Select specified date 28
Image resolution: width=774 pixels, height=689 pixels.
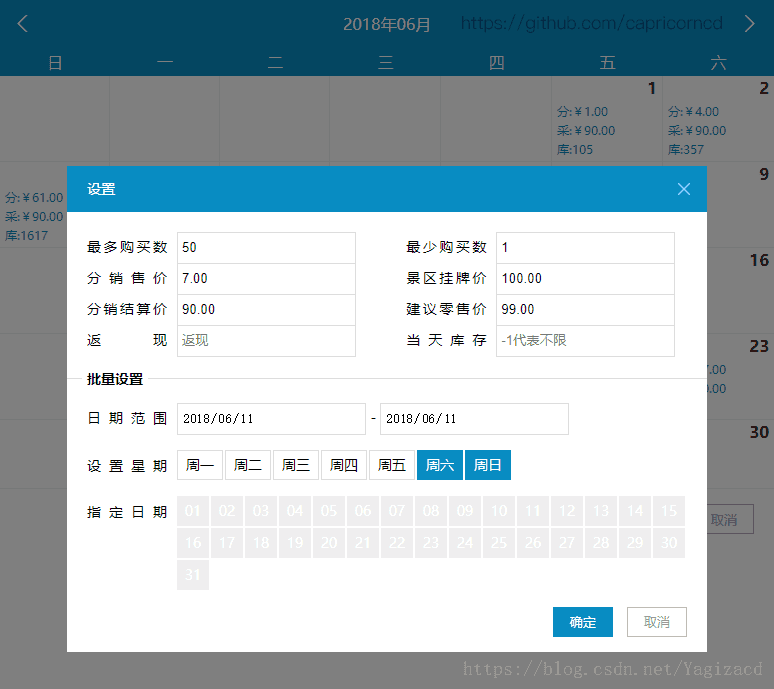(601, 543)
